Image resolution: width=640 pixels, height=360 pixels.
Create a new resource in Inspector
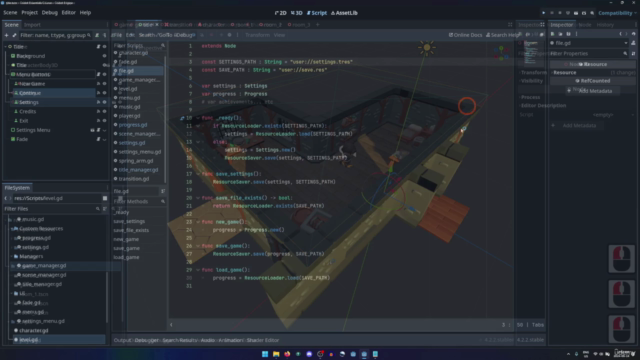click(x=553, y=34)
